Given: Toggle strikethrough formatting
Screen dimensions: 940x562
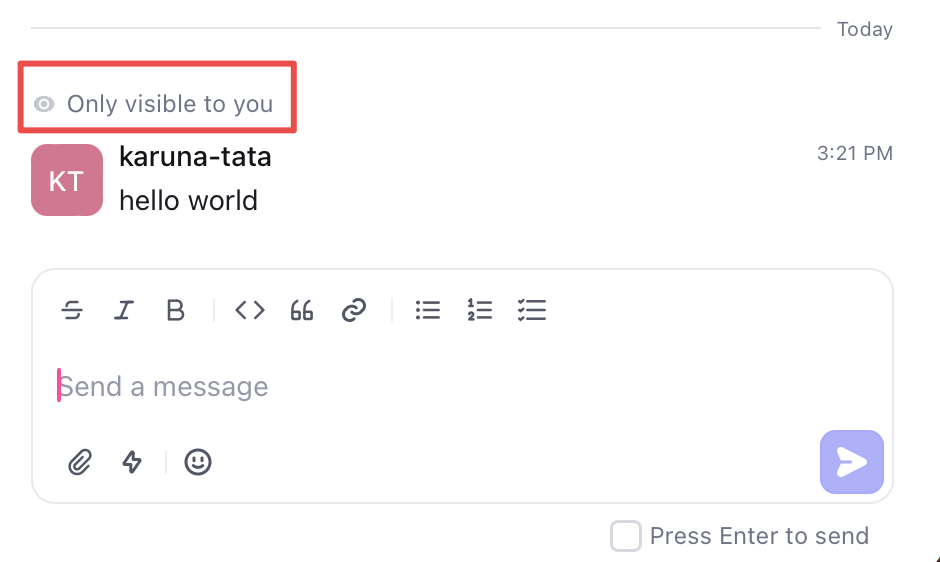Looking at the screenshot, I should 72,311.
